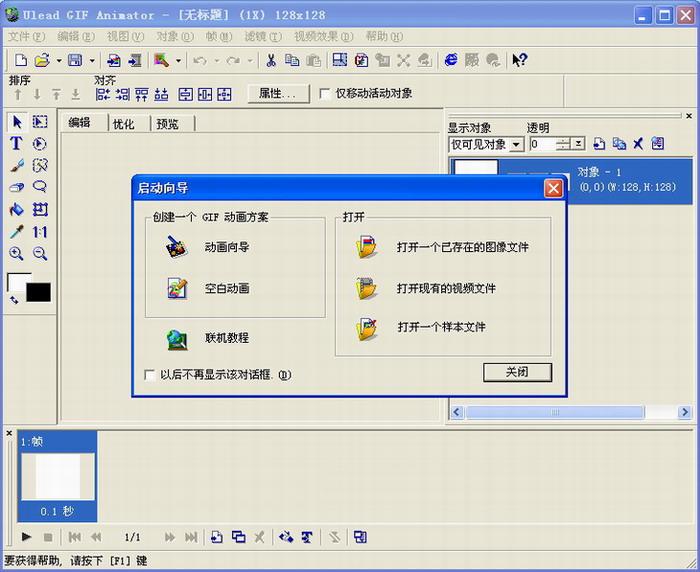
Task: Expand the Redo history dropdown arrow
Action: (250, 60)
